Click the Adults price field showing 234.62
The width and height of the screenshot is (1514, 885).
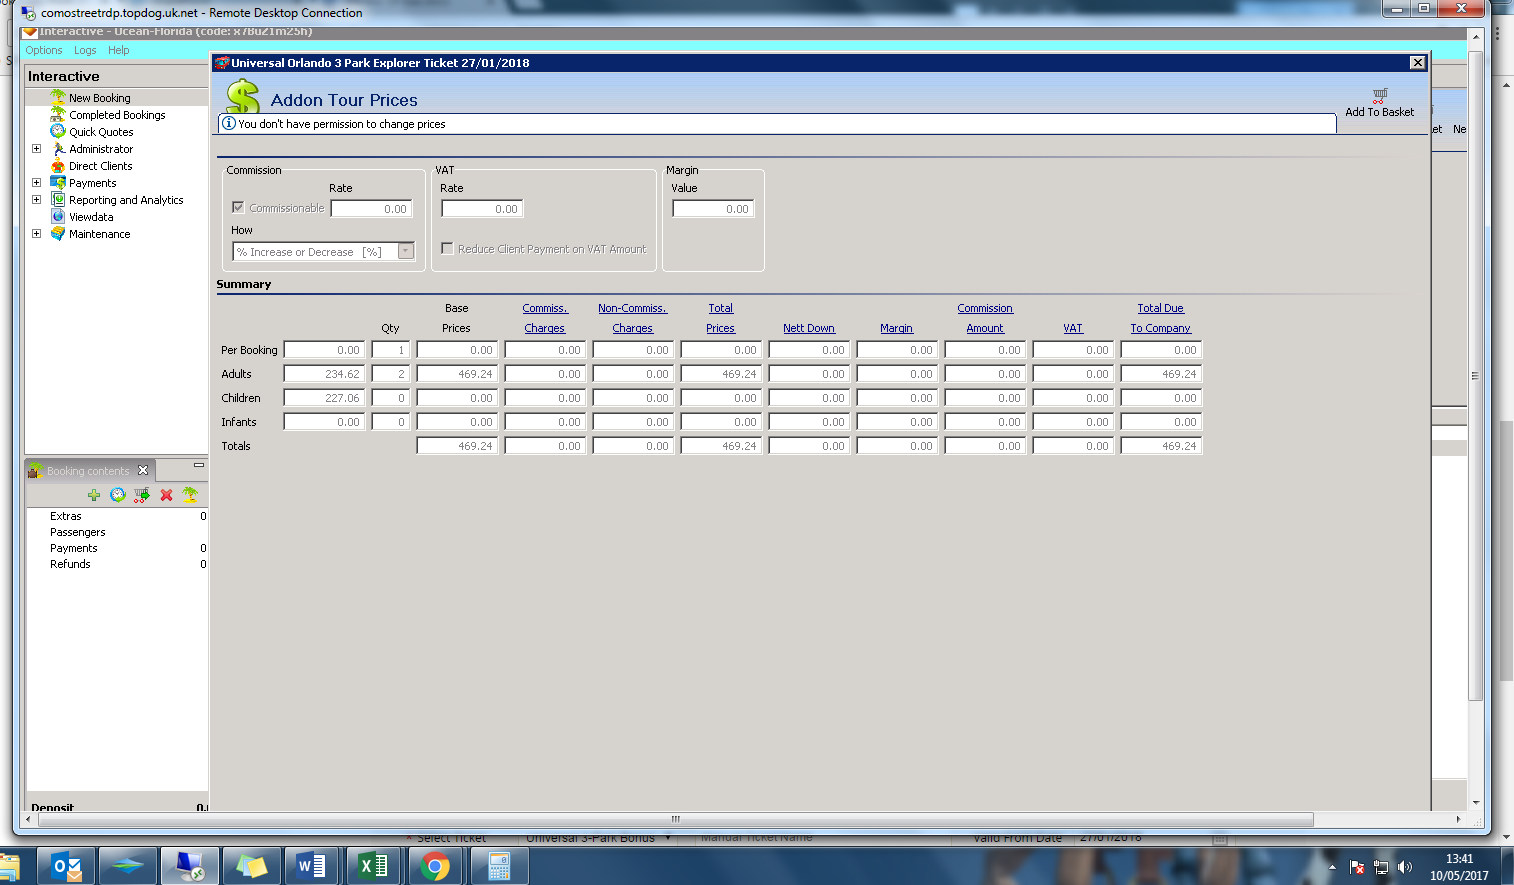[324, 374]
